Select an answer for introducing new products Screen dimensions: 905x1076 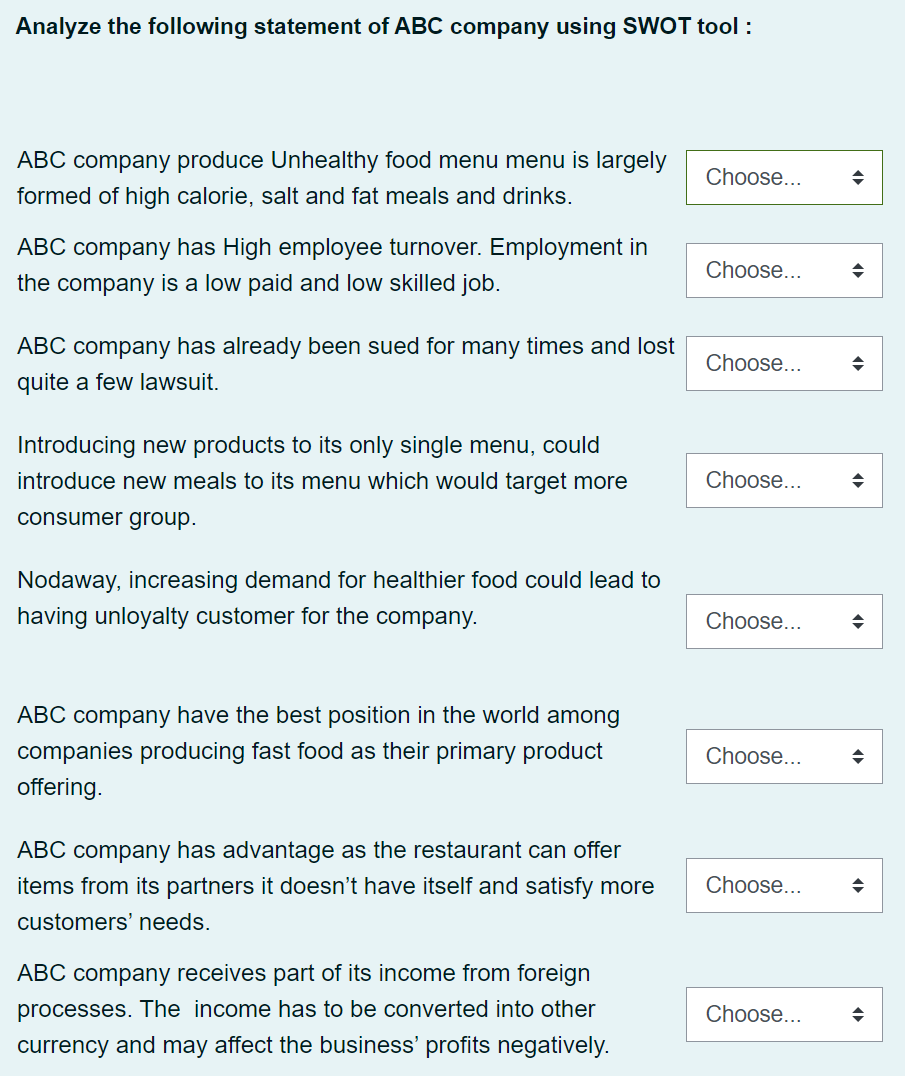783,481
